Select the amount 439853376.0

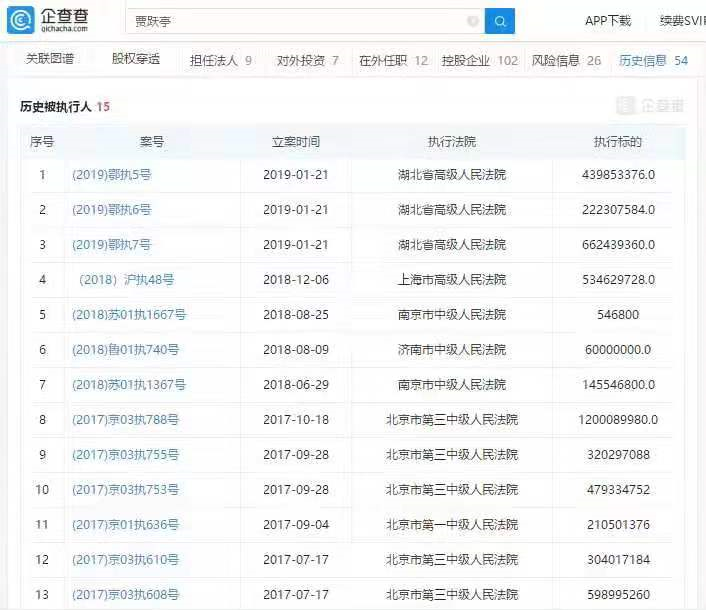[618, 175]
